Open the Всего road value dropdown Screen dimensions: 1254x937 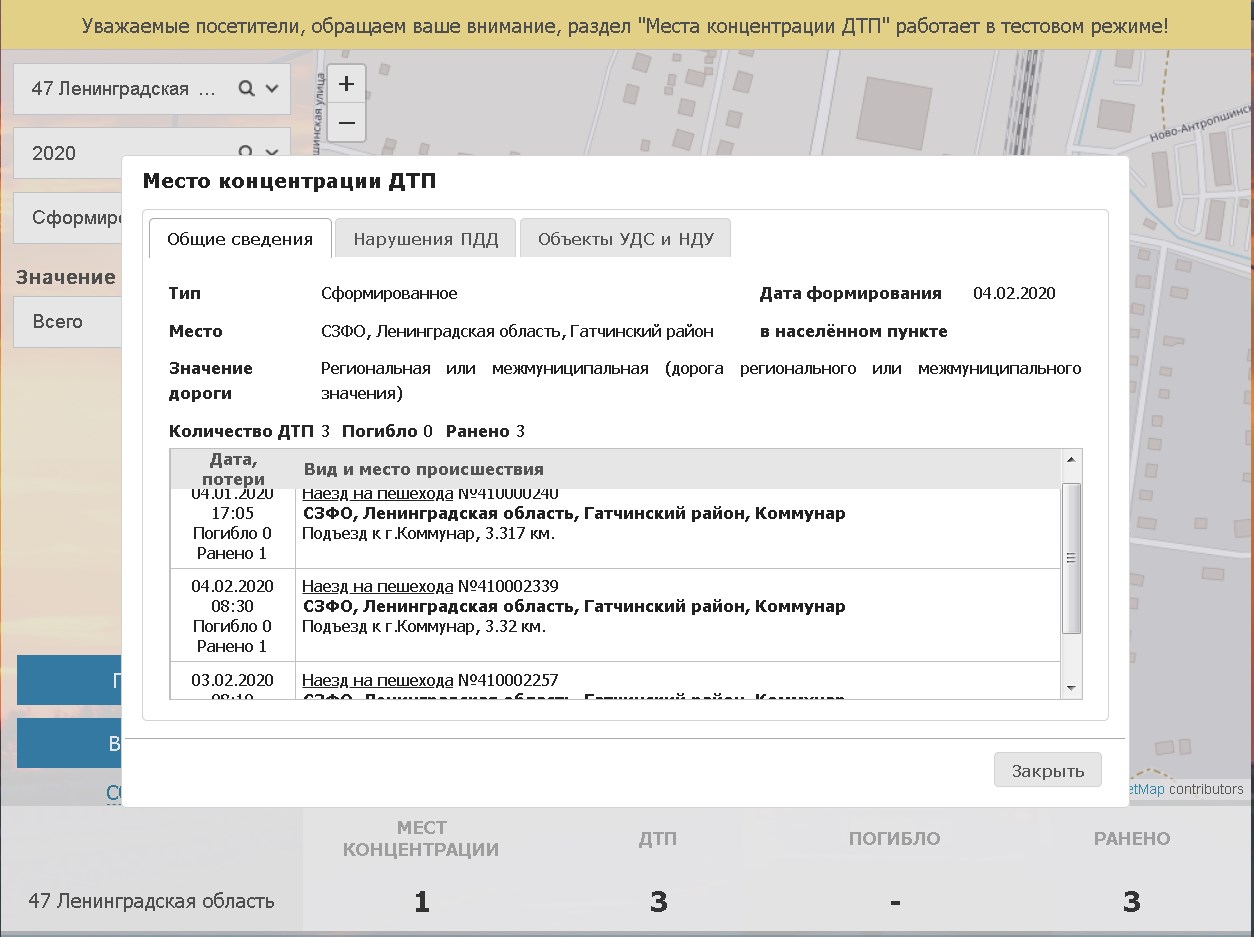coord(68,321)
